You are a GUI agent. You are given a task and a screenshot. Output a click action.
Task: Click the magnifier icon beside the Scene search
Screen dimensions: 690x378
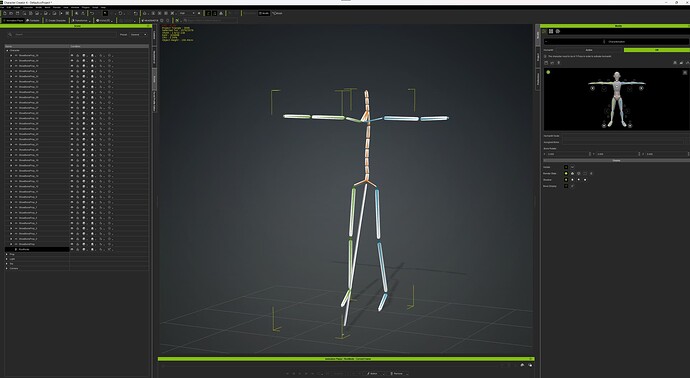10,34
